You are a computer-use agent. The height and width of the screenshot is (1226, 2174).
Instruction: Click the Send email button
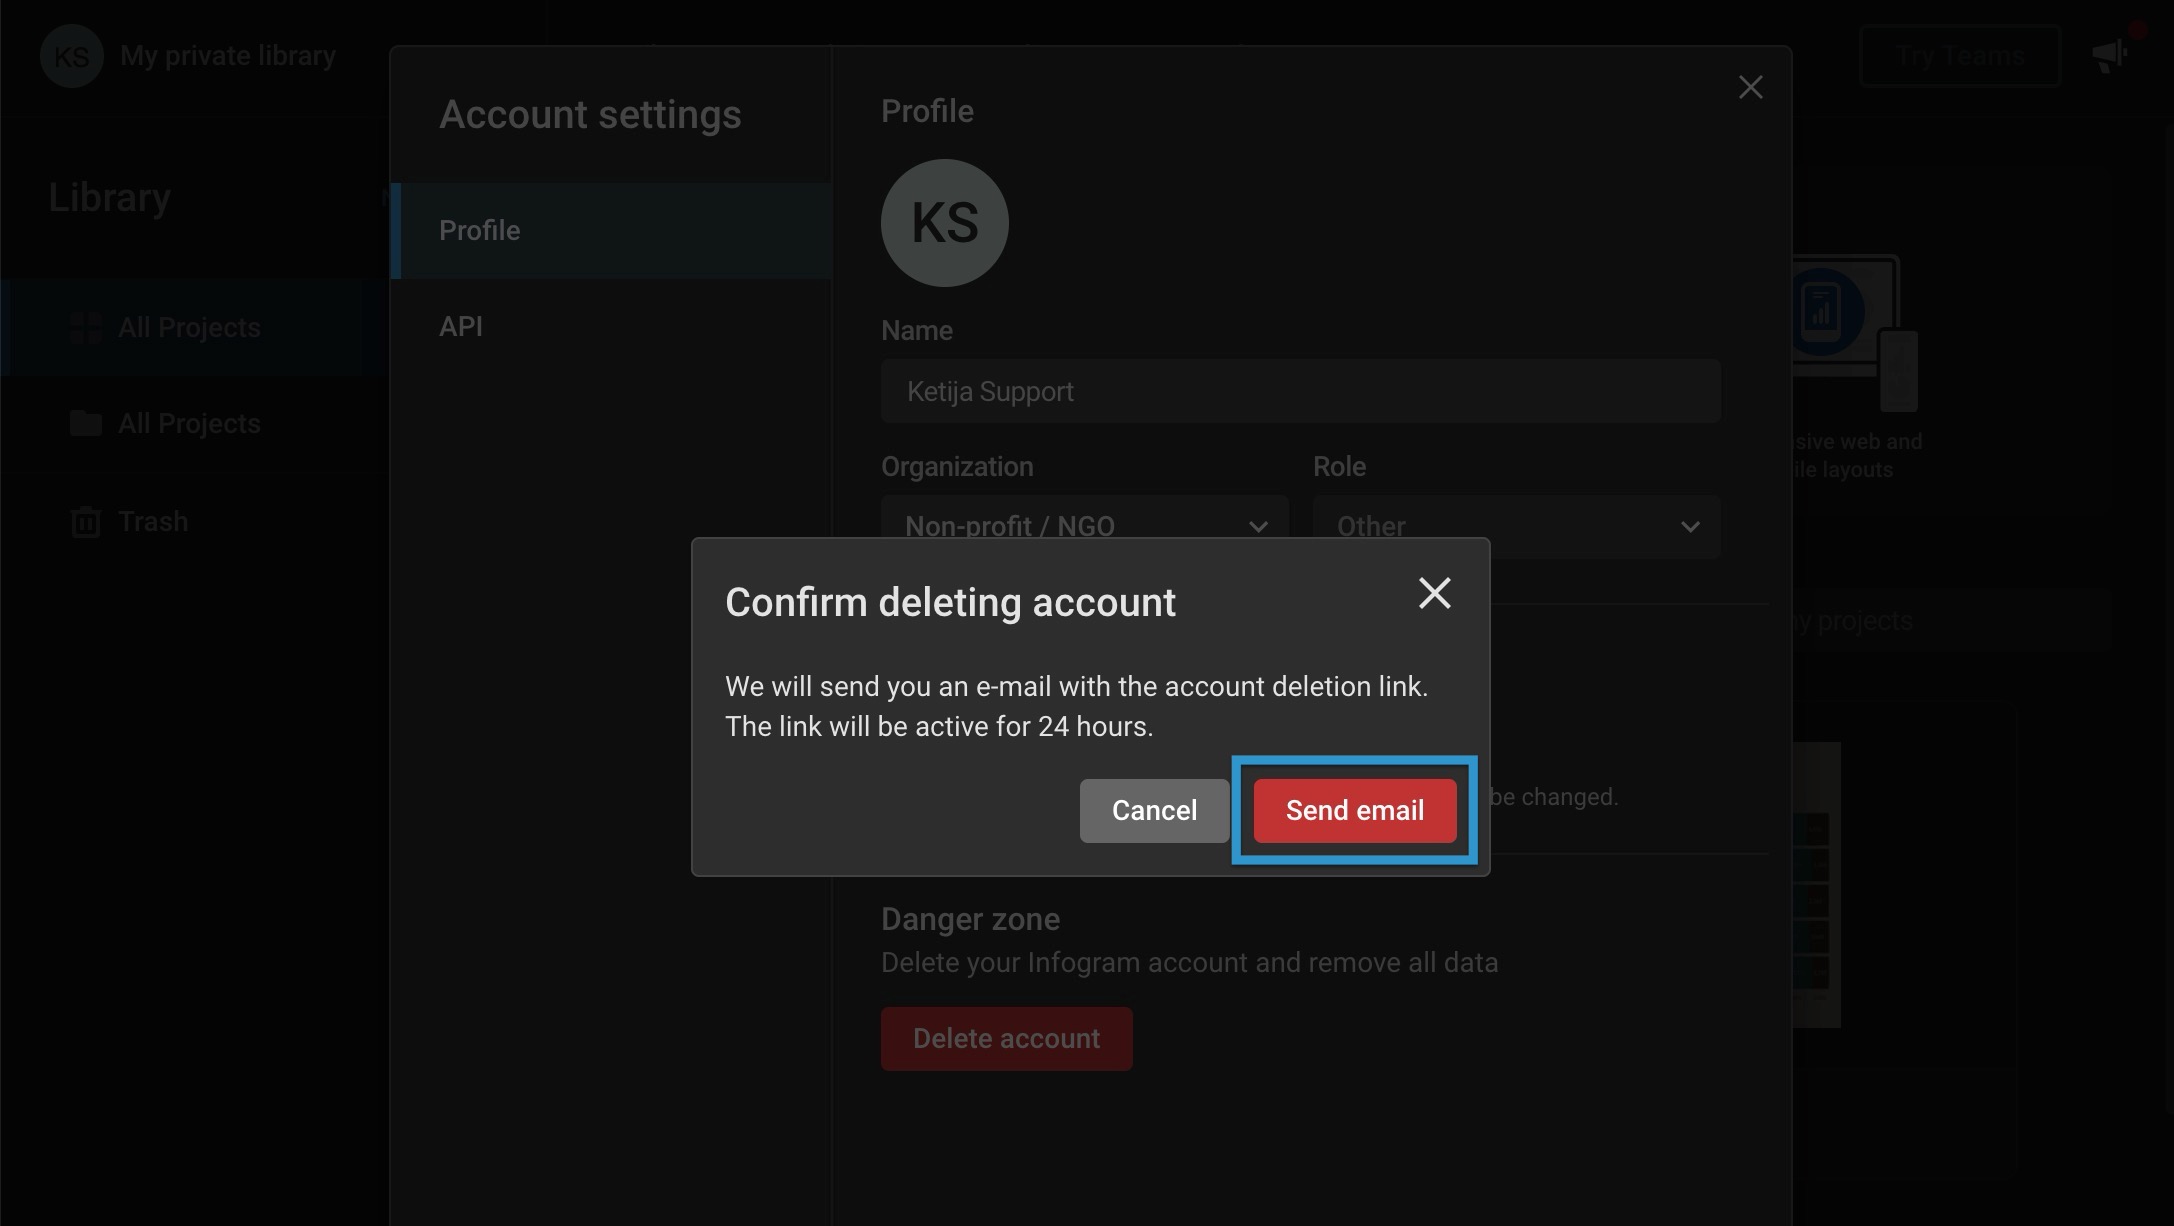(x=1355, y=810)
